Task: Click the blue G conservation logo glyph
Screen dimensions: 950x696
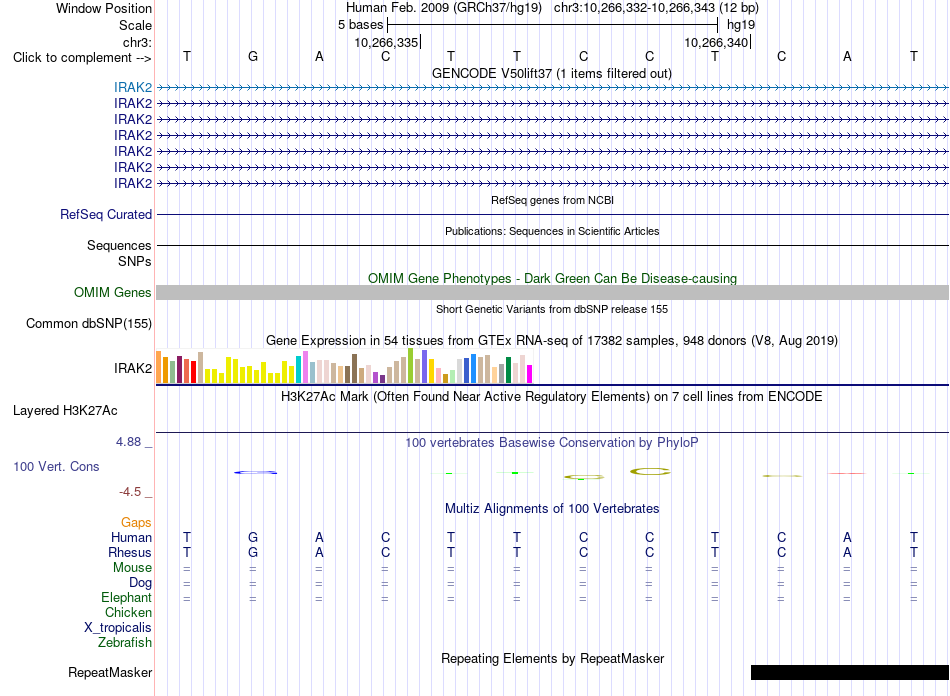Action: coord(256,472)
